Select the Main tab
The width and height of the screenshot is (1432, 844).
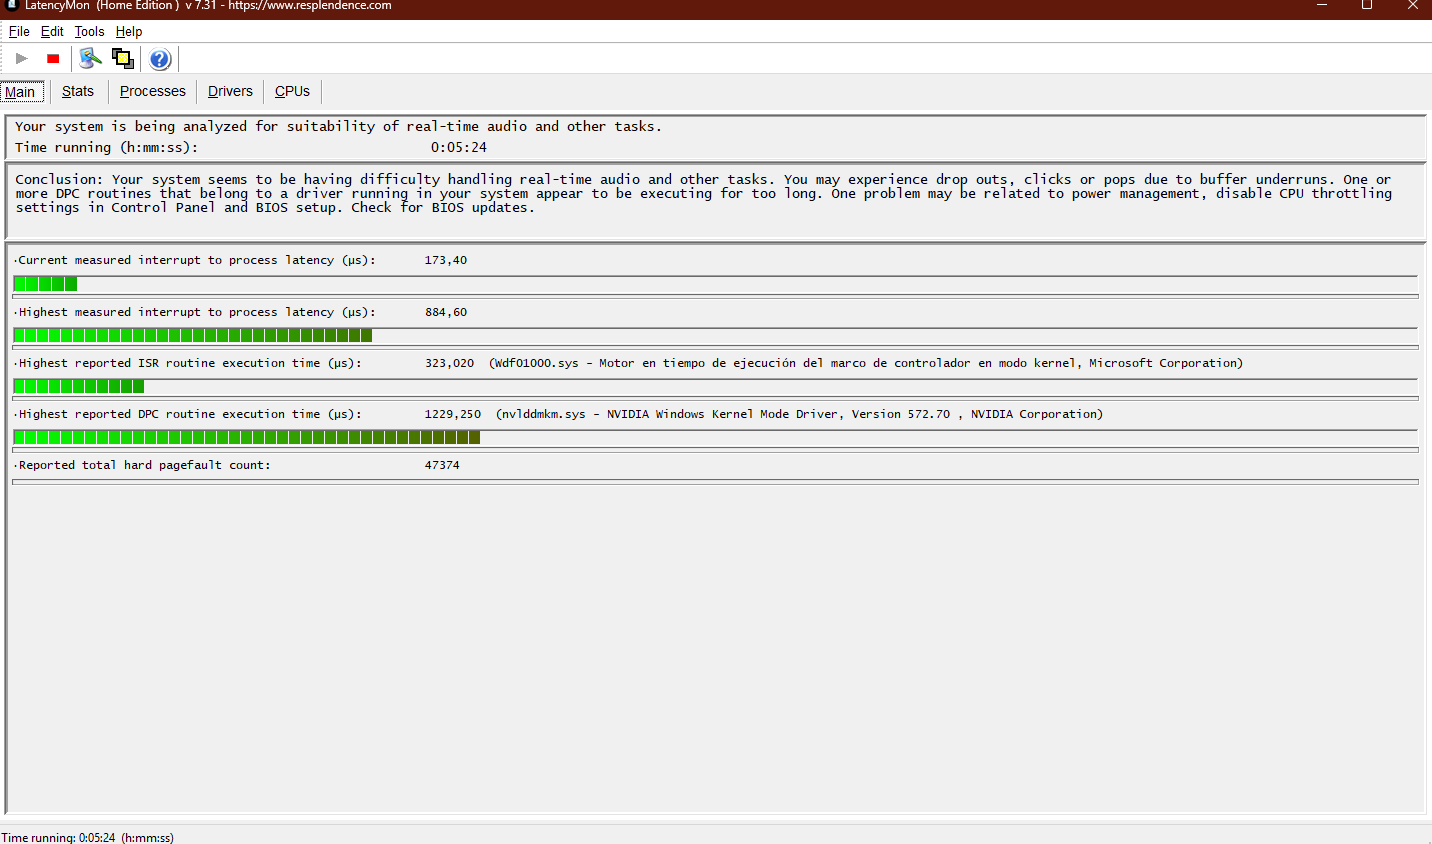tap(22, 92)
